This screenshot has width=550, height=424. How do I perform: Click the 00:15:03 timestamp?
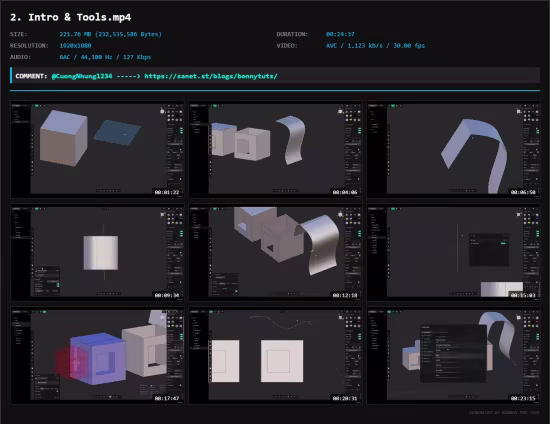pos(523,295)
